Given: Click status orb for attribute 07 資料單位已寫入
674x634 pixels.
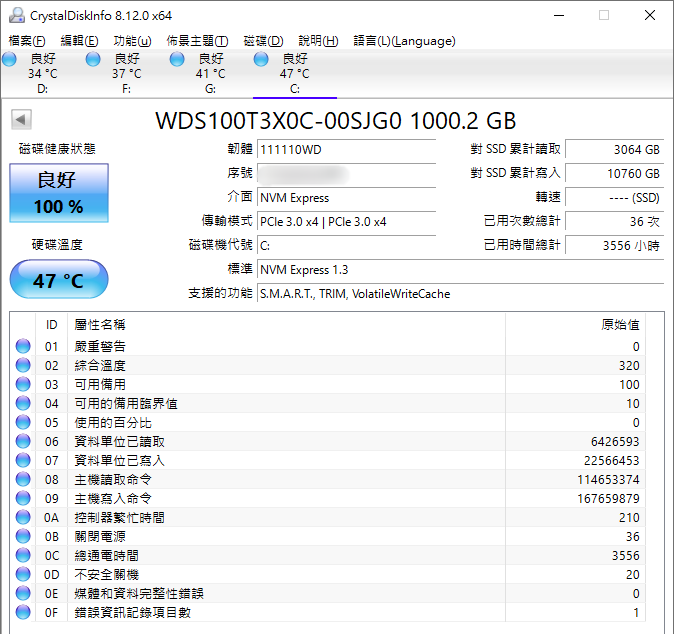Looking at the screenshot, I should [x=23, y=460].
